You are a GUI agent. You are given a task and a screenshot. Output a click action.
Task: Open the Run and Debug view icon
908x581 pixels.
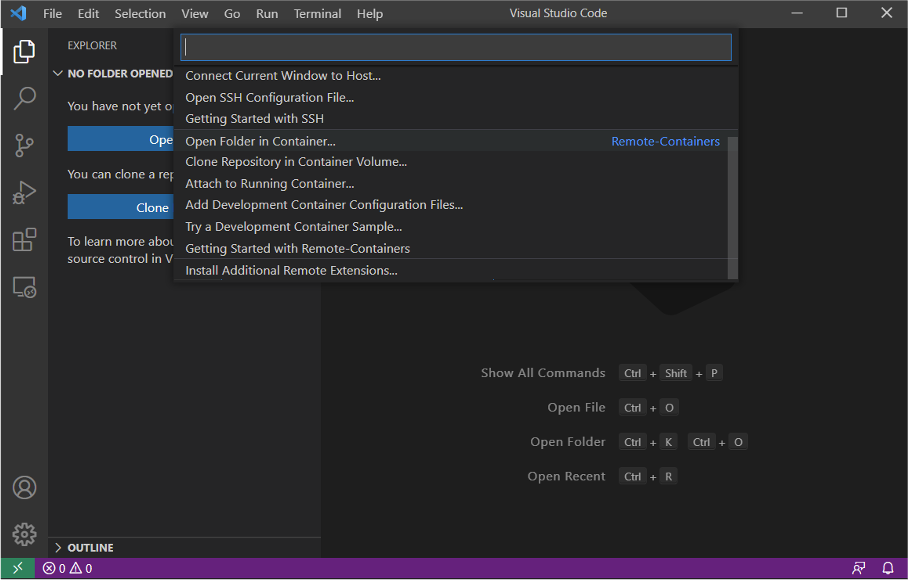click(x=24, y=192)
